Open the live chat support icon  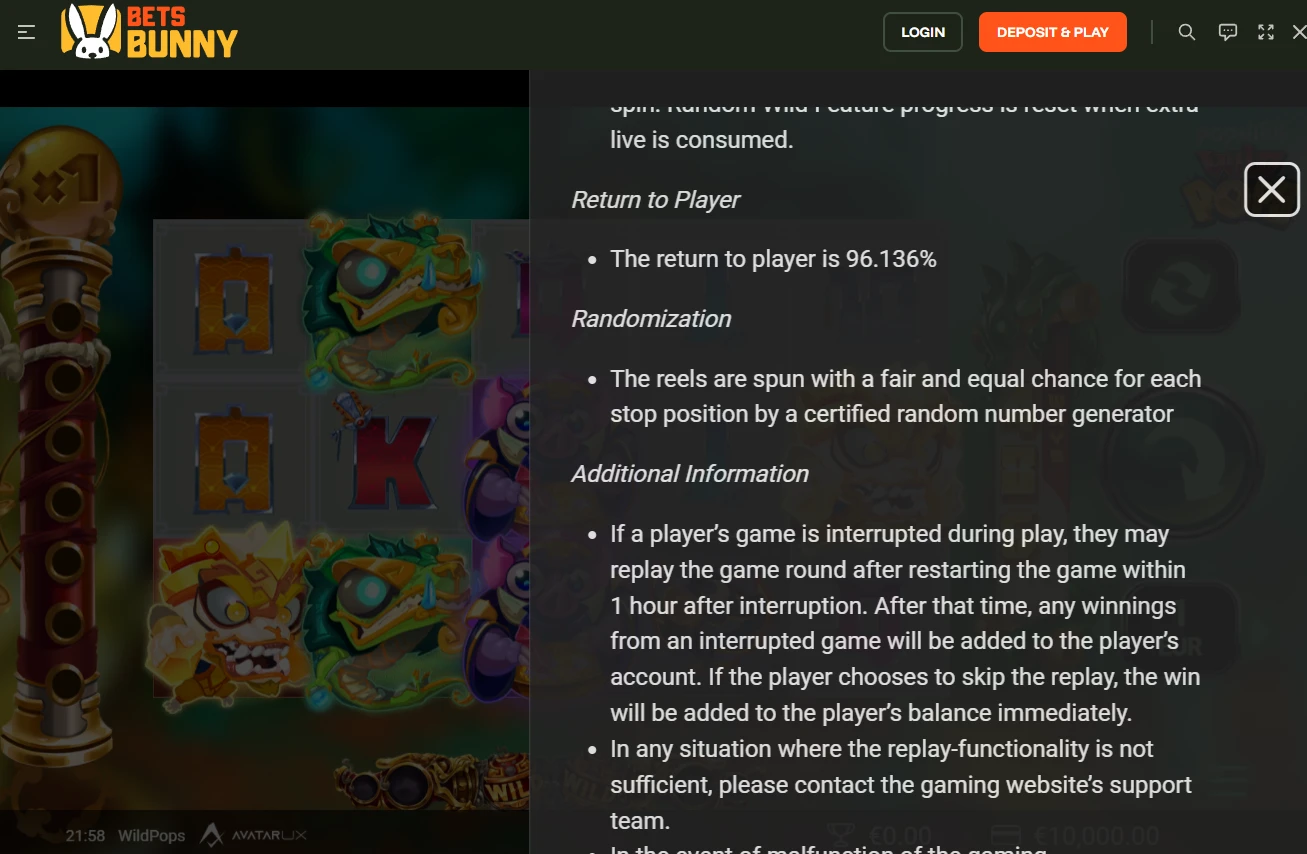coord(1228,32)
